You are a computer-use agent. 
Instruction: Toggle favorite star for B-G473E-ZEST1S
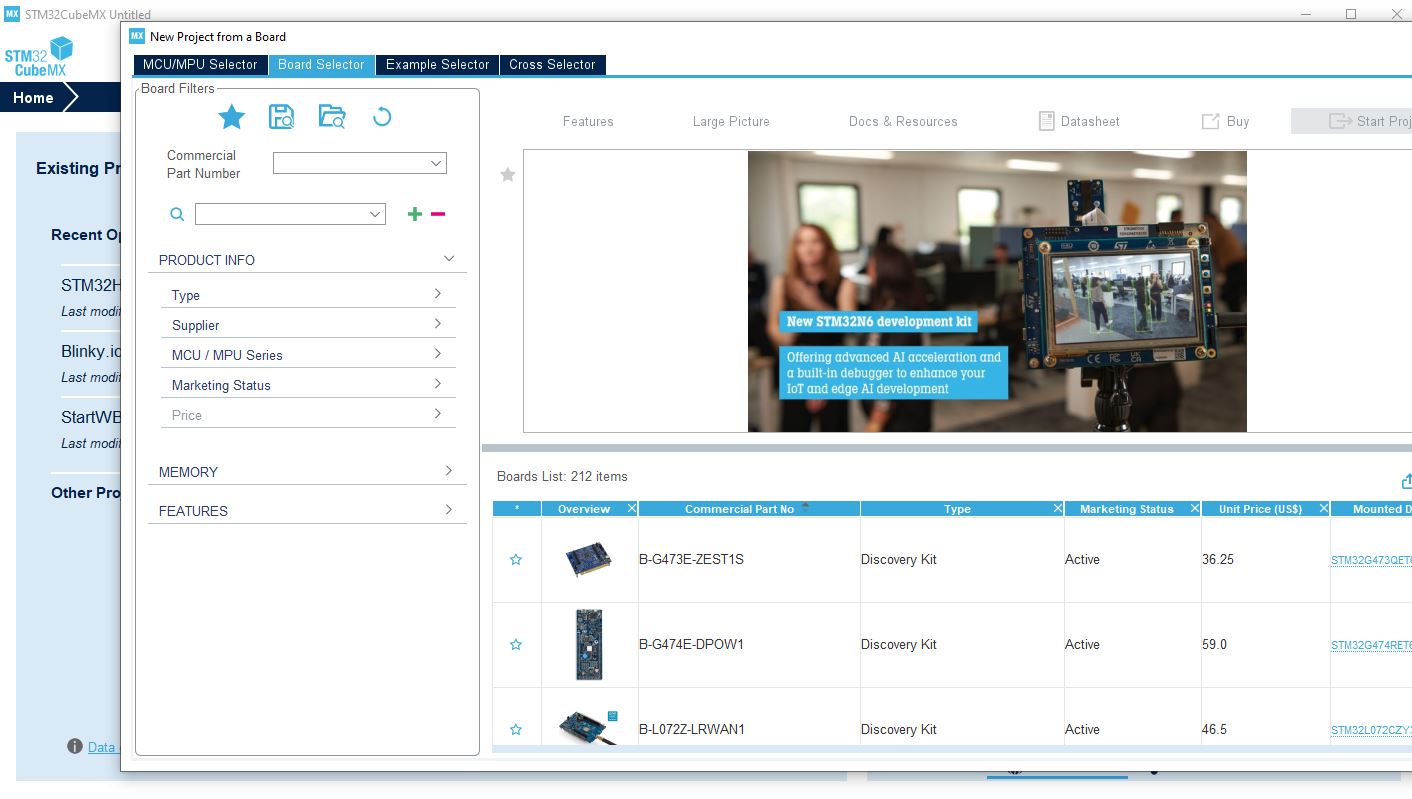516,560
